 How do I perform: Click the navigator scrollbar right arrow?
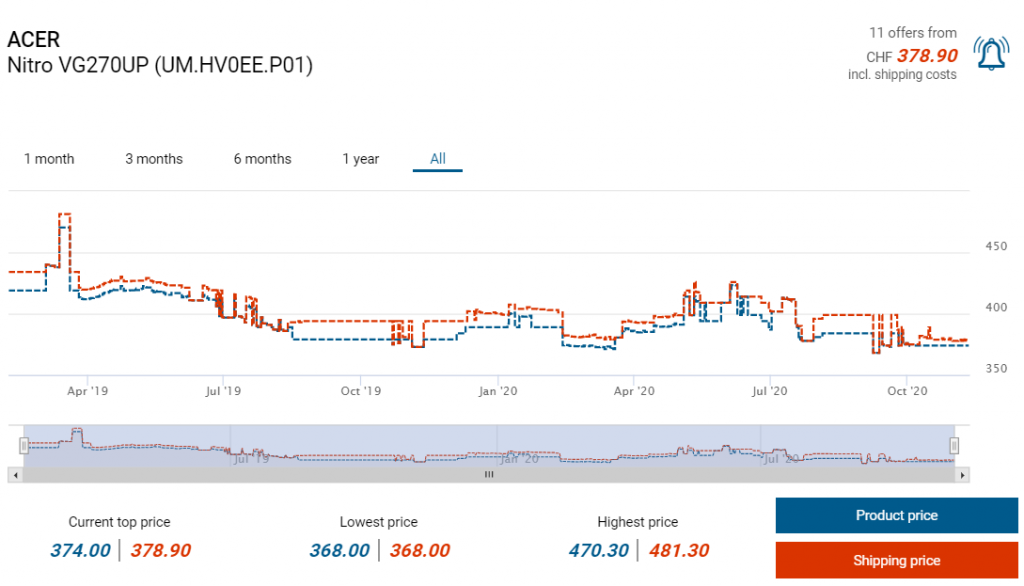click(x=962, y=475)
